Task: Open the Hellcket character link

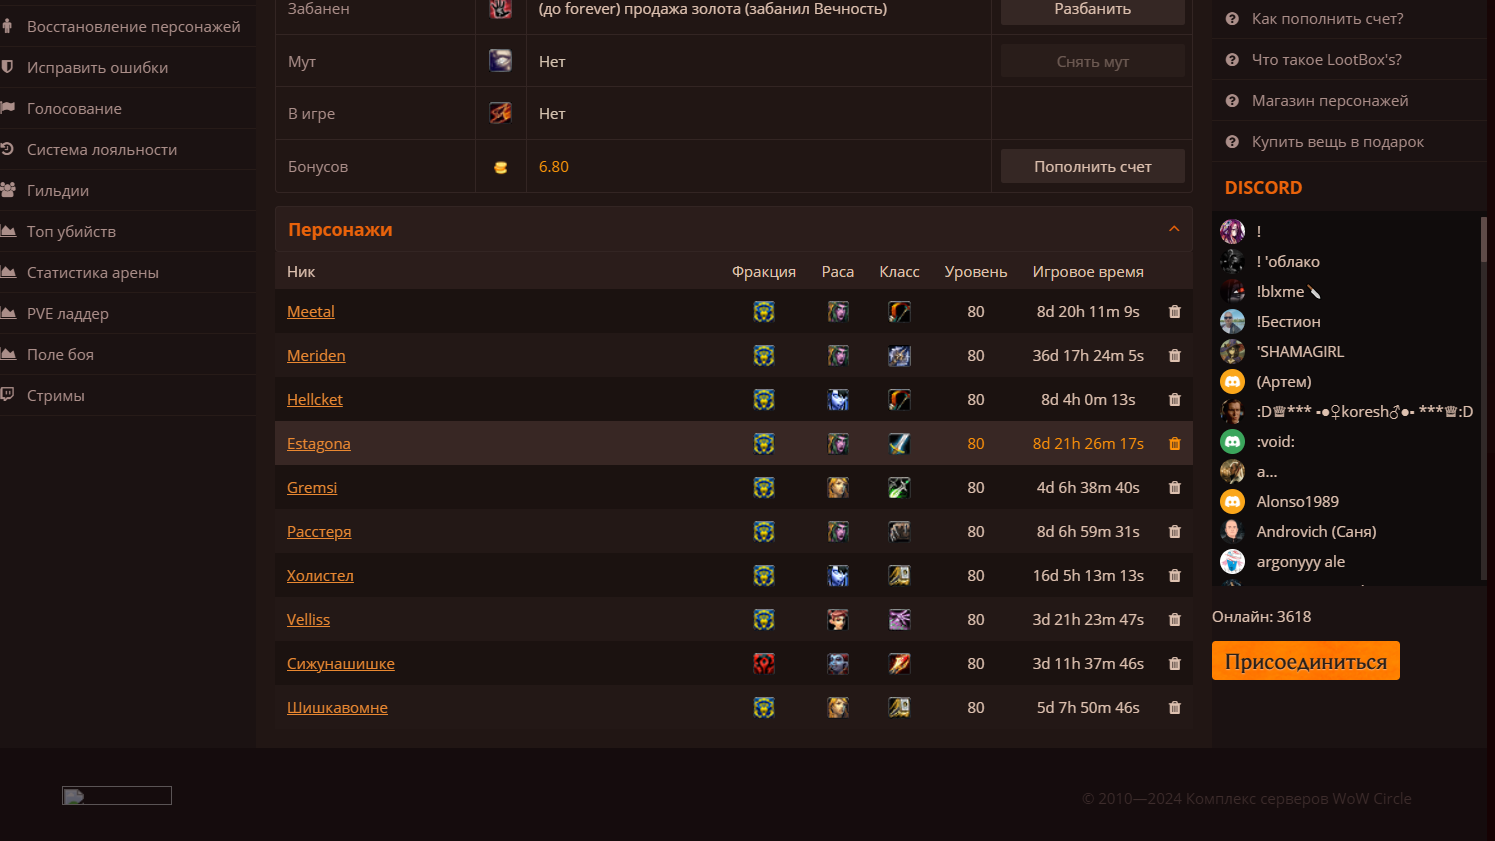Action: point(315,400)
